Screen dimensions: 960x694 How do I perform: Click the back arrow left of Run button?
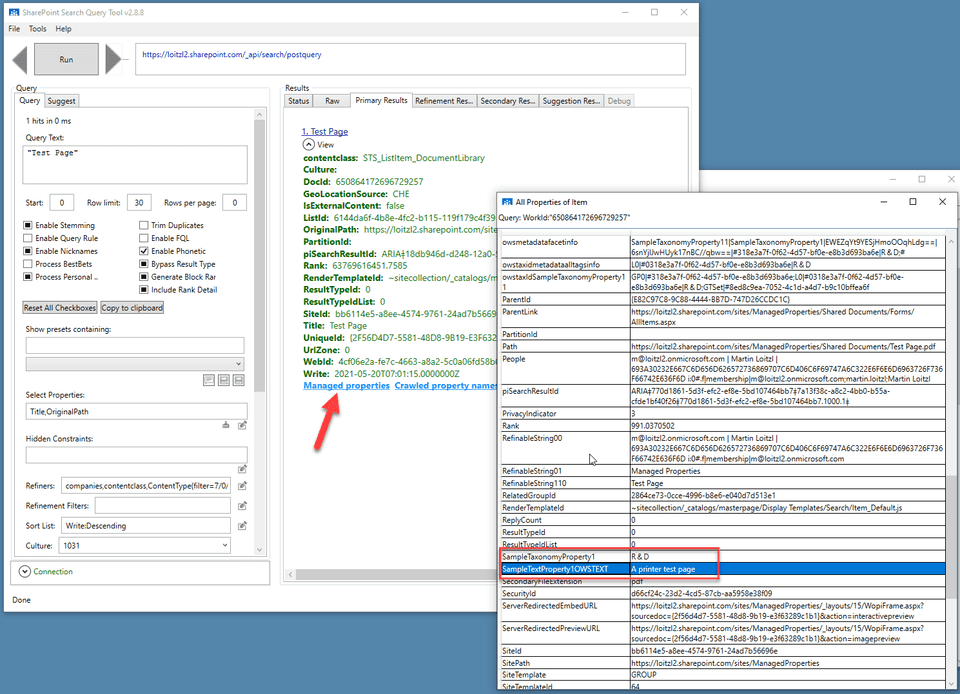[20, 59]
